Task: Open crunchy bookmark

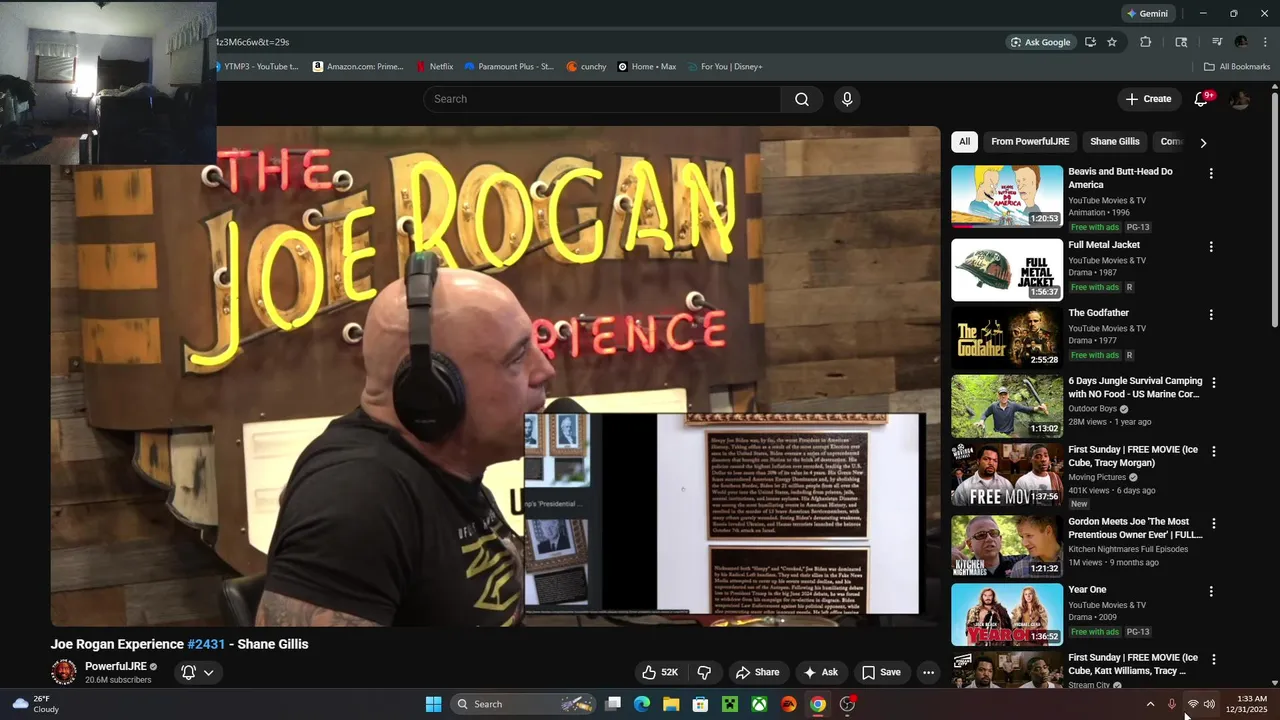Action: 586,67
